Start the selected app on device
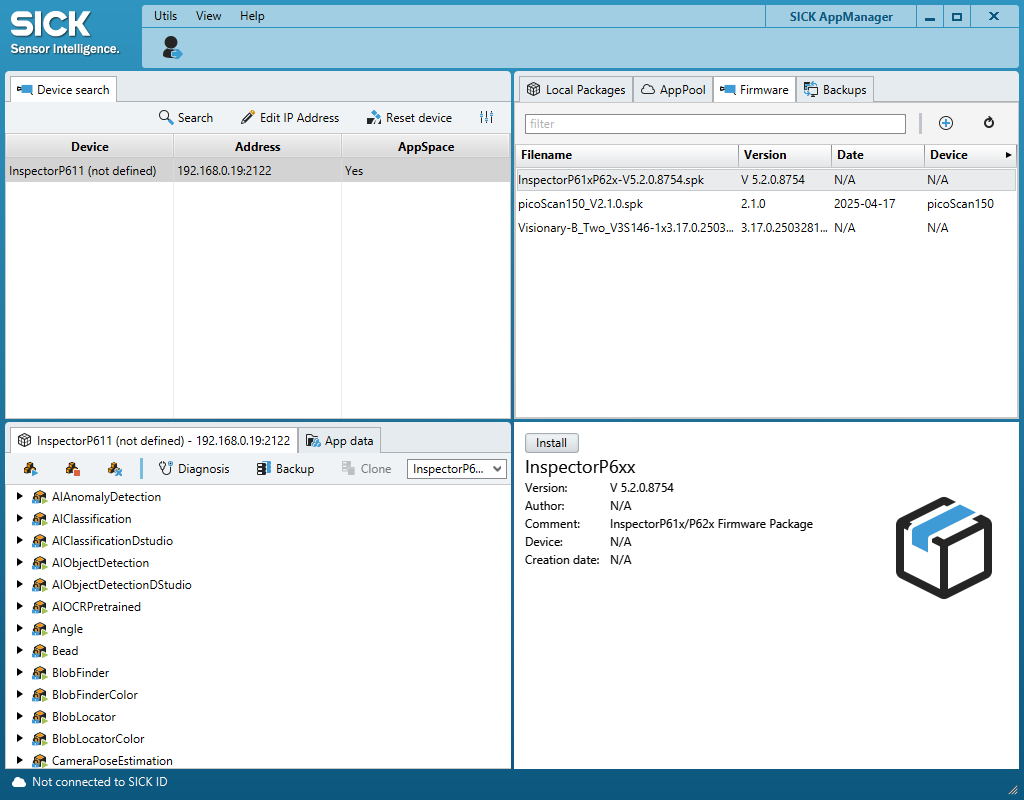 point(30,468)
